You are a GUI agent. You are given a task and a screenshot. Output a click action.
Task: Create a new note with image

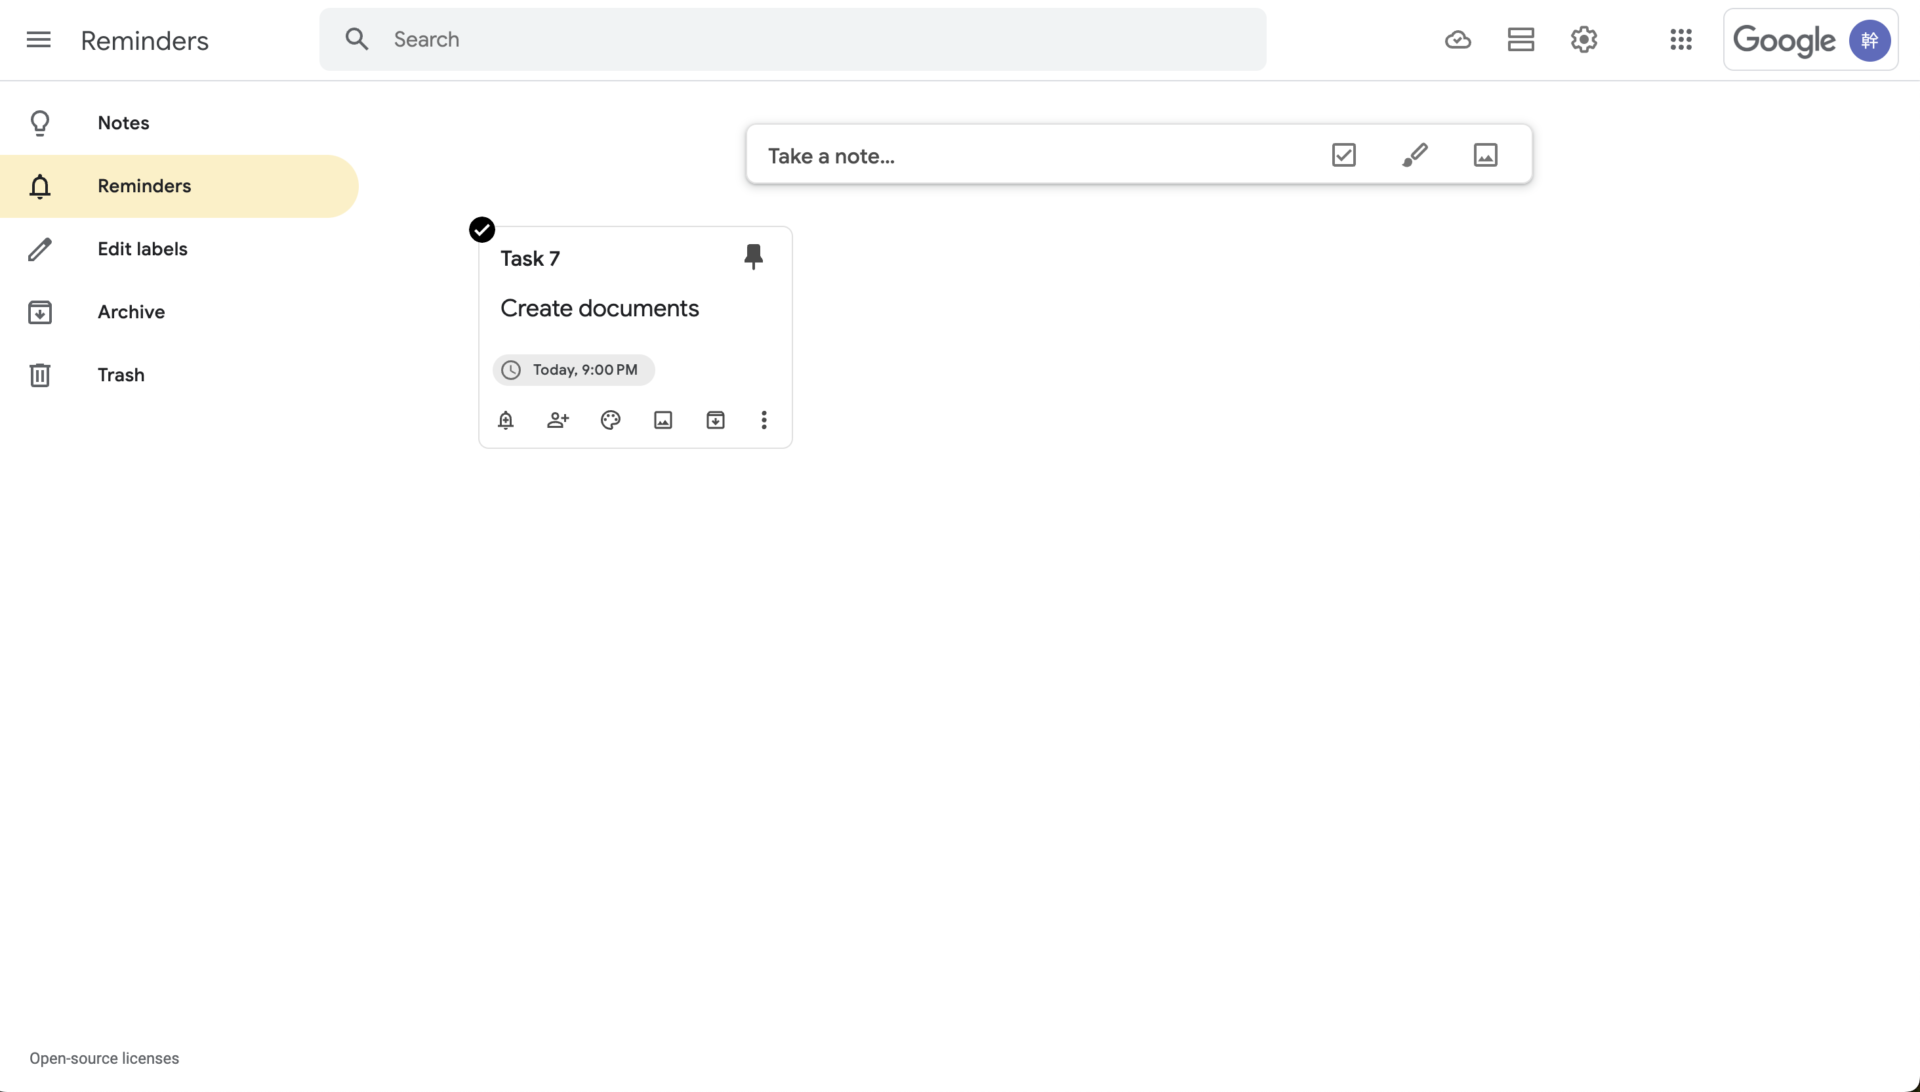click(1485, 155)
